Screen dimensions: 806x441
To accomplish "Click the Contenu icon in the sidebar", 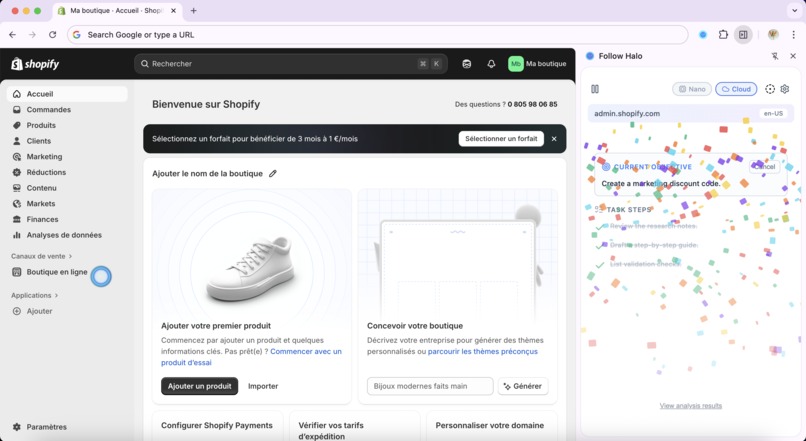I will point(17,188).
